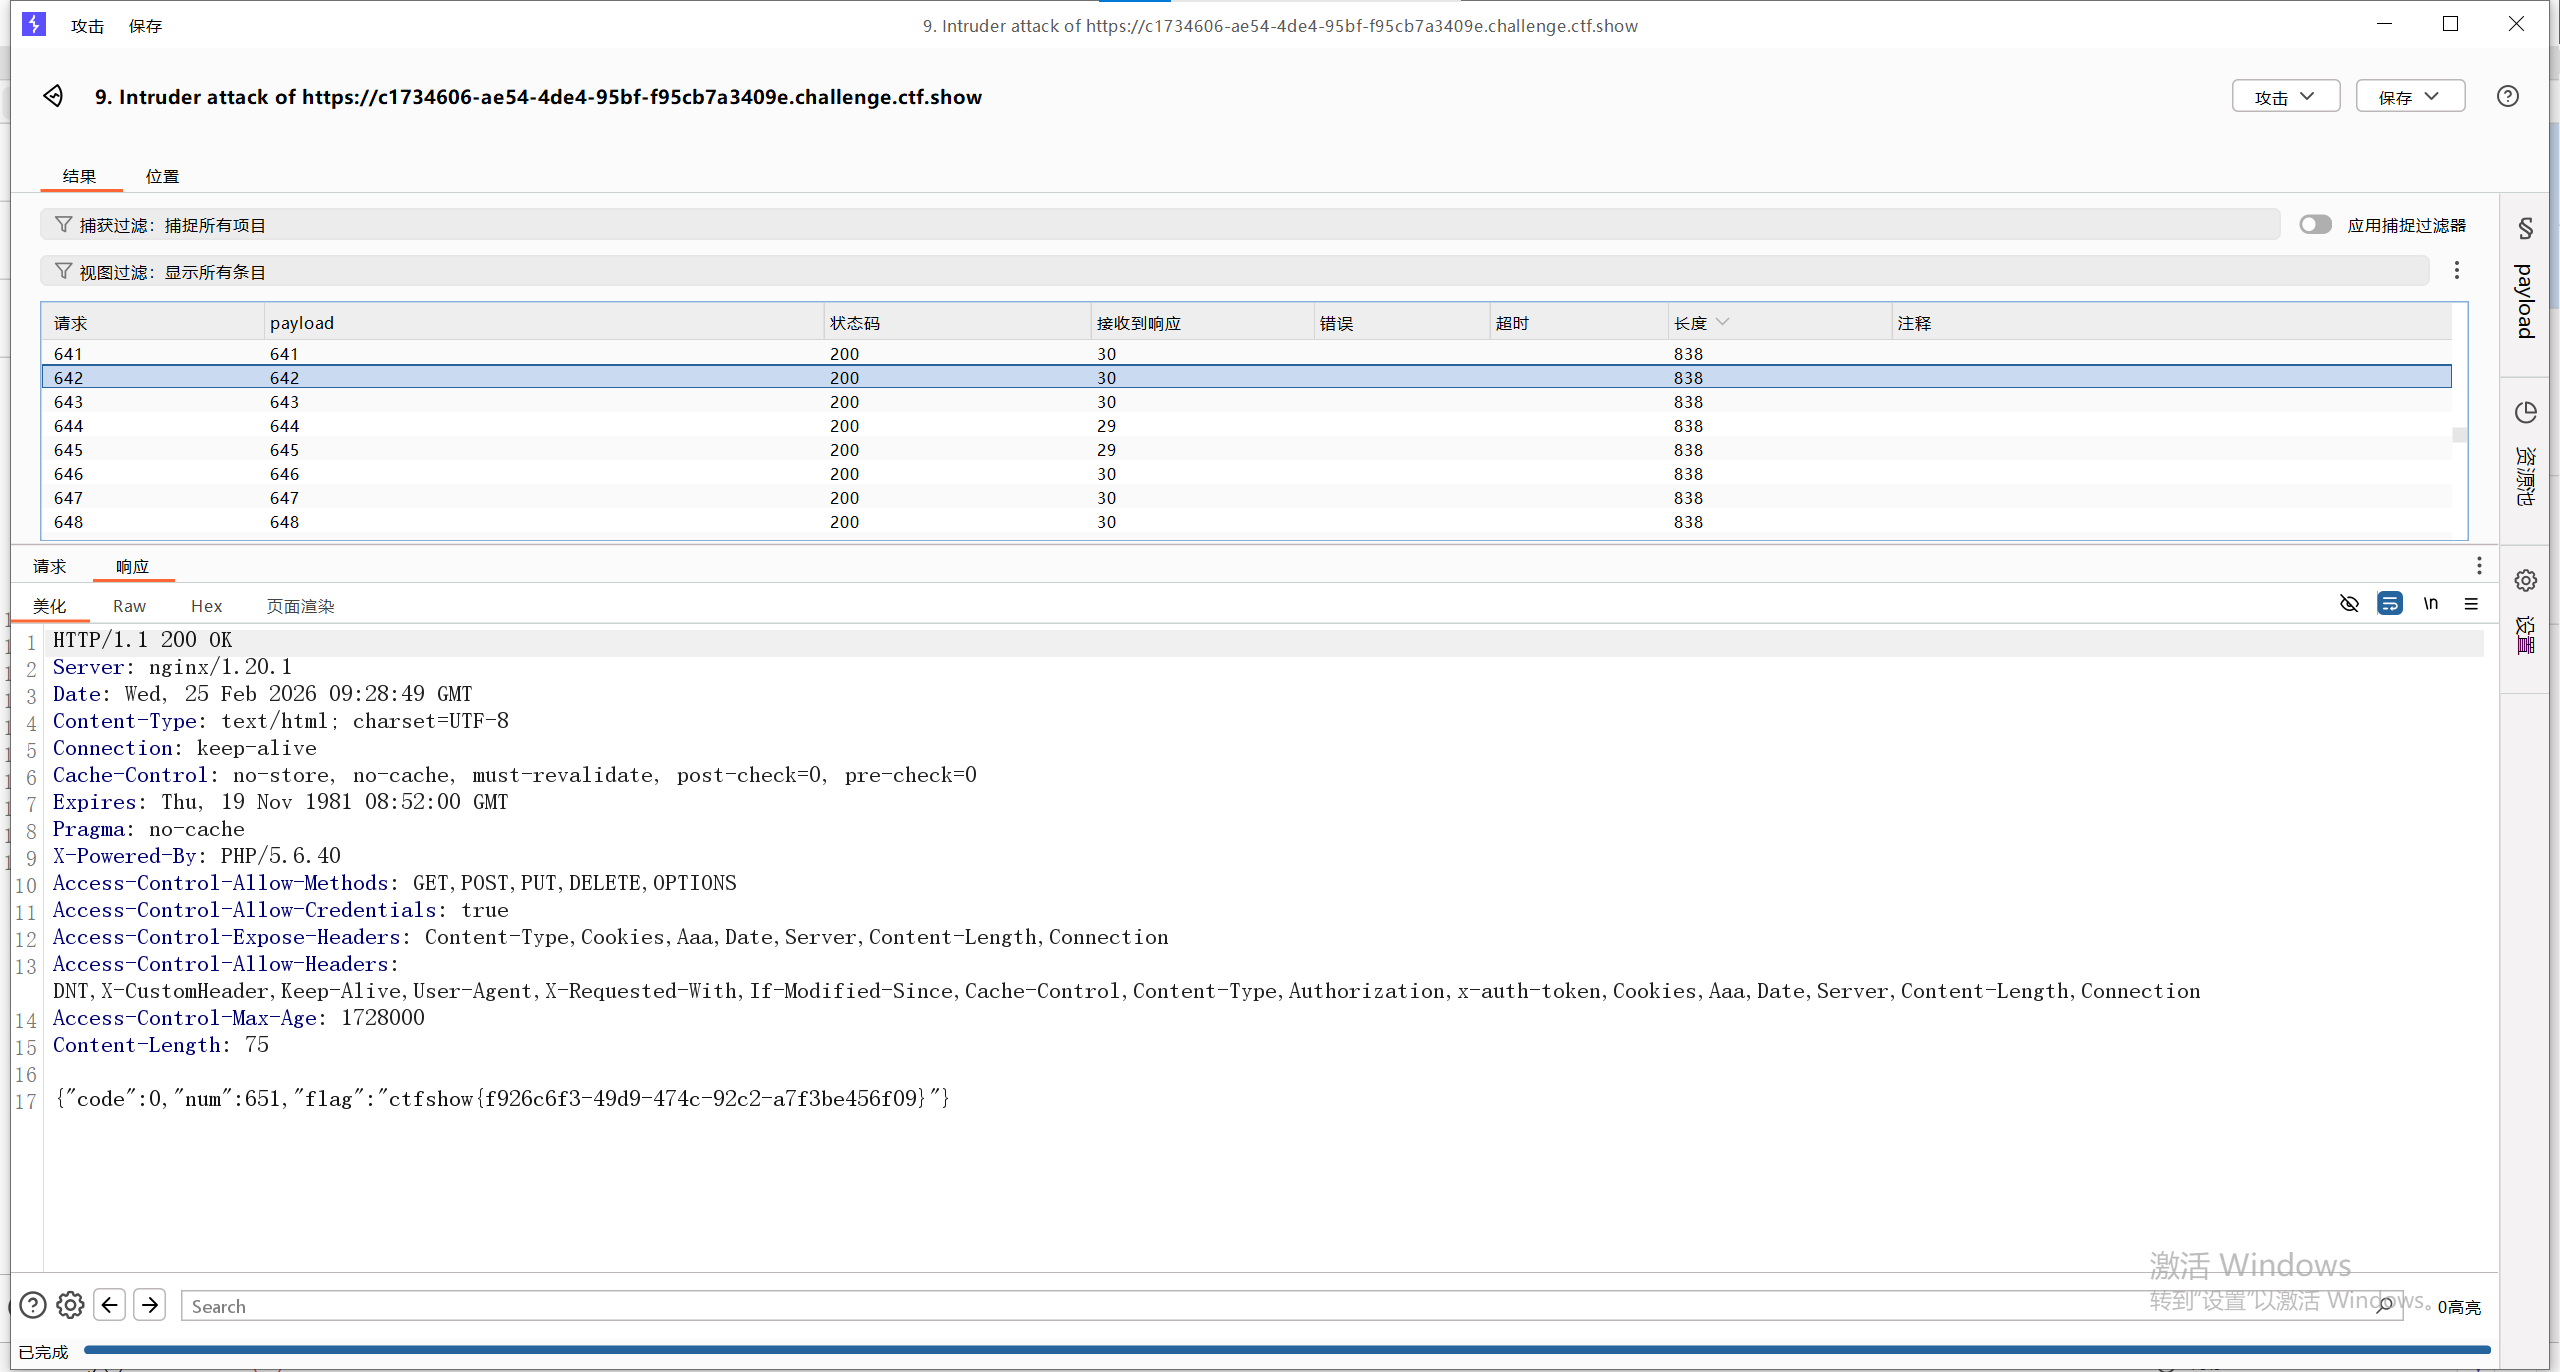
Task: Select result row with payload 645
Action: click(x=284, y=450)
